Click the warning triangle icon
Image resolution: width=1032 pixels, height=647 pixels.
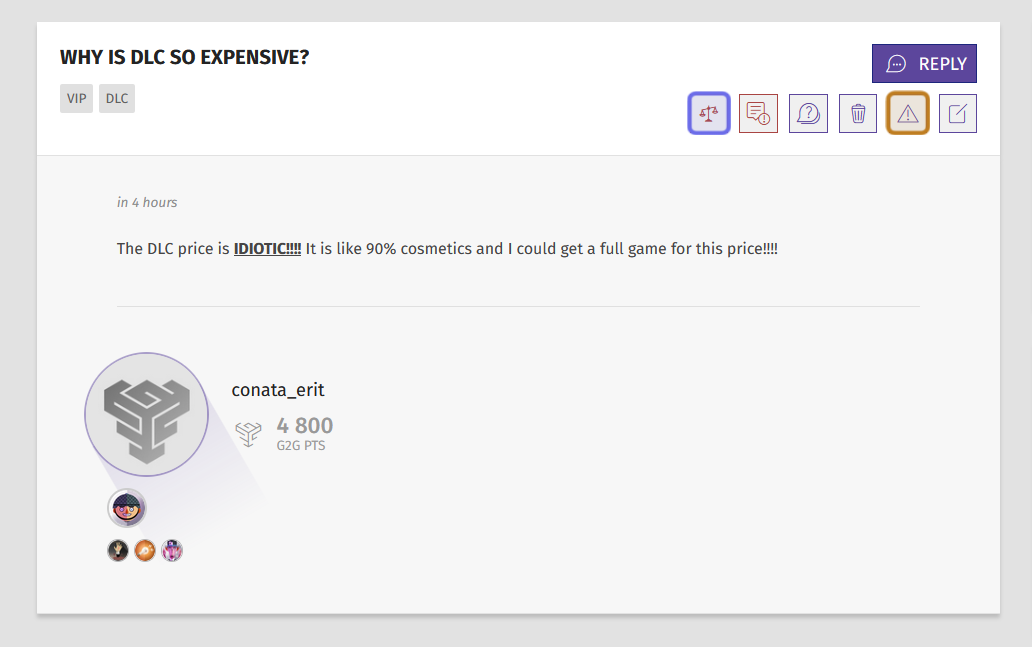[x=908, y=113]
